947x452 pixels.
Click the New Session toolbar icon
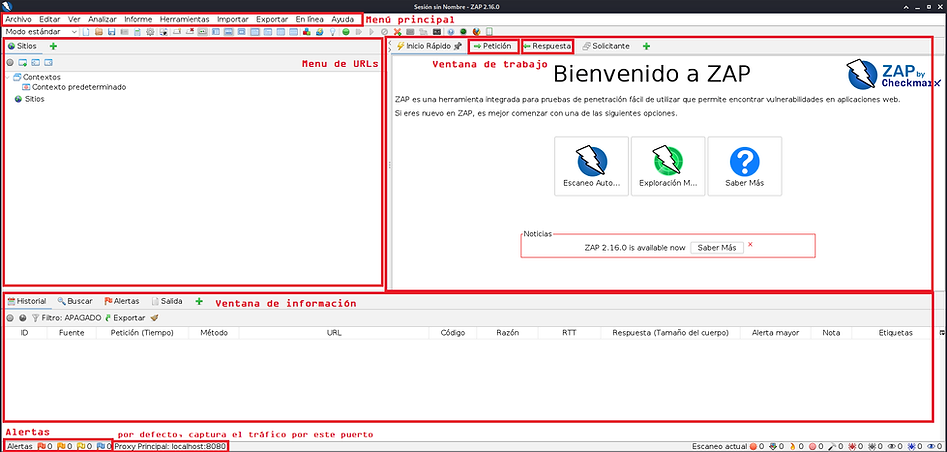click(x=86, y=31)
